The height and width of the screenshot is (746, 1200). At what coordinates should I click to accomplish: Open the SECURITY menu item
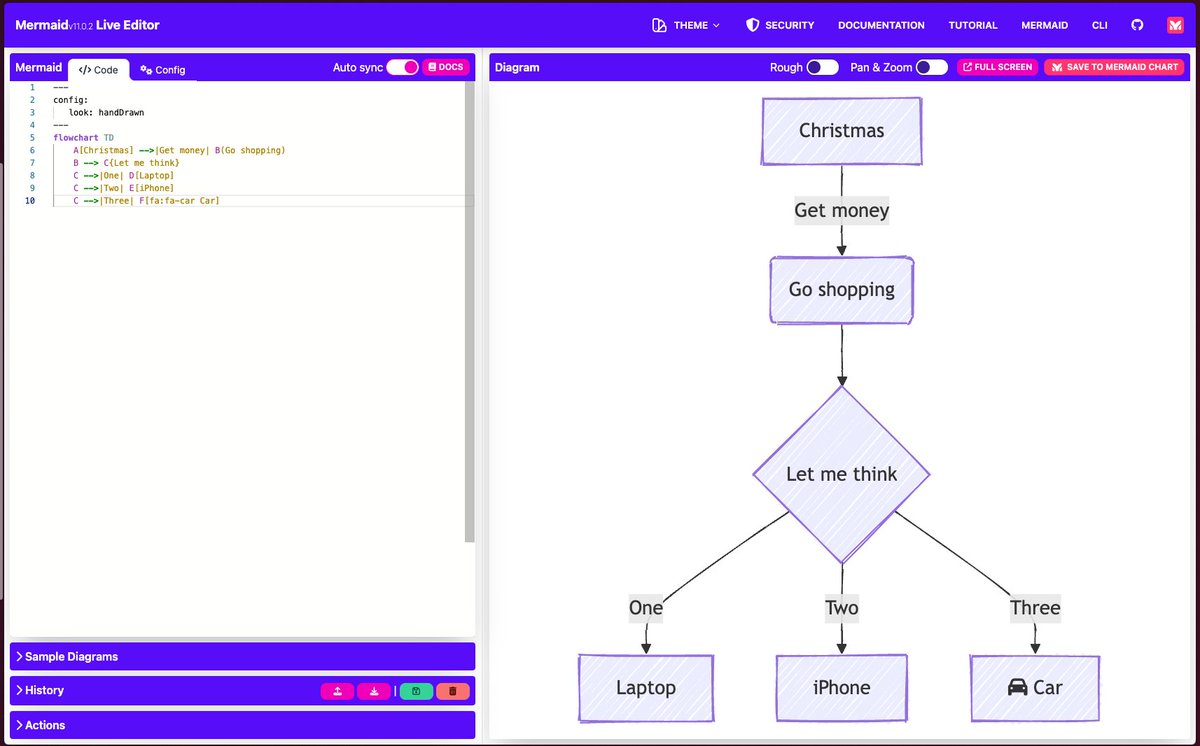[780, 25]
